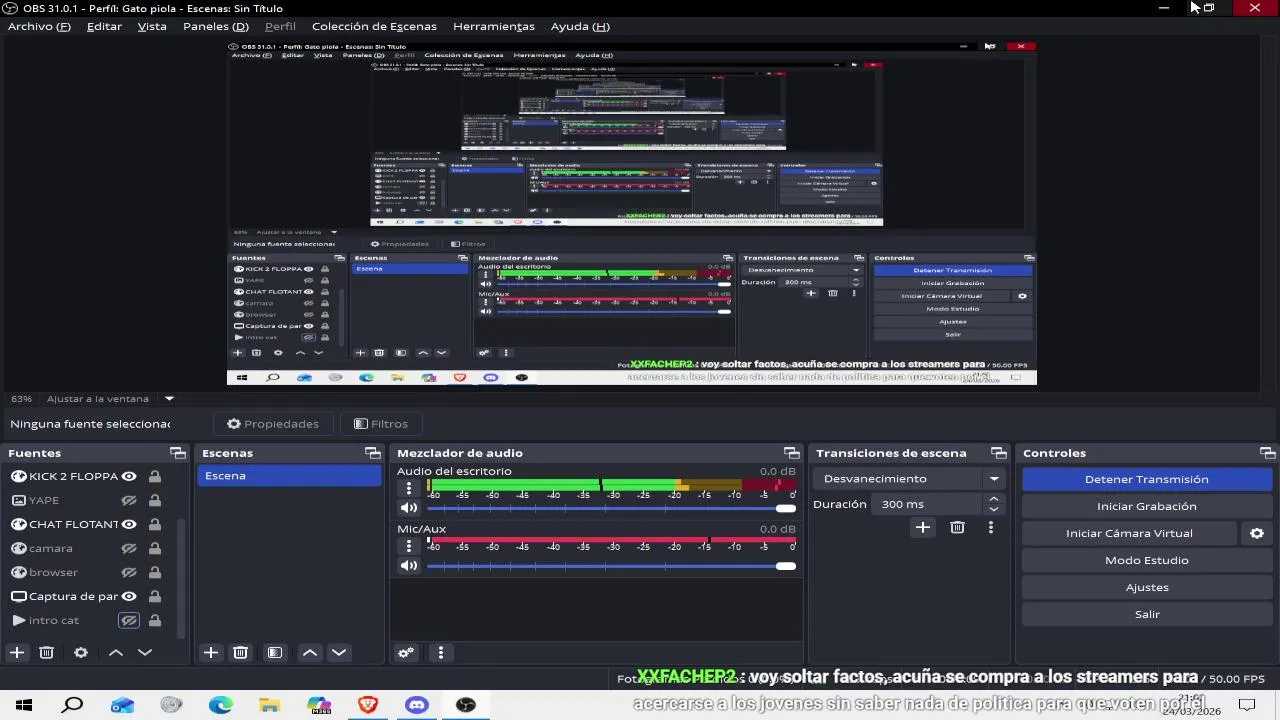This screenshot has height=720, width=1280.
Task: Click Iniciar Cámara Virtual button
Action: pos(1129,533)
